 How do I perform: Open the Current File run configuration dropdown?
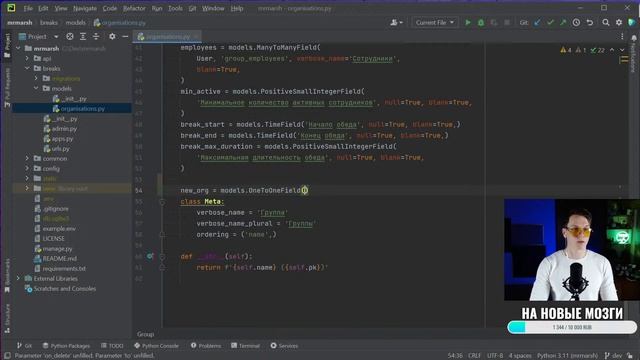point(434,22)
